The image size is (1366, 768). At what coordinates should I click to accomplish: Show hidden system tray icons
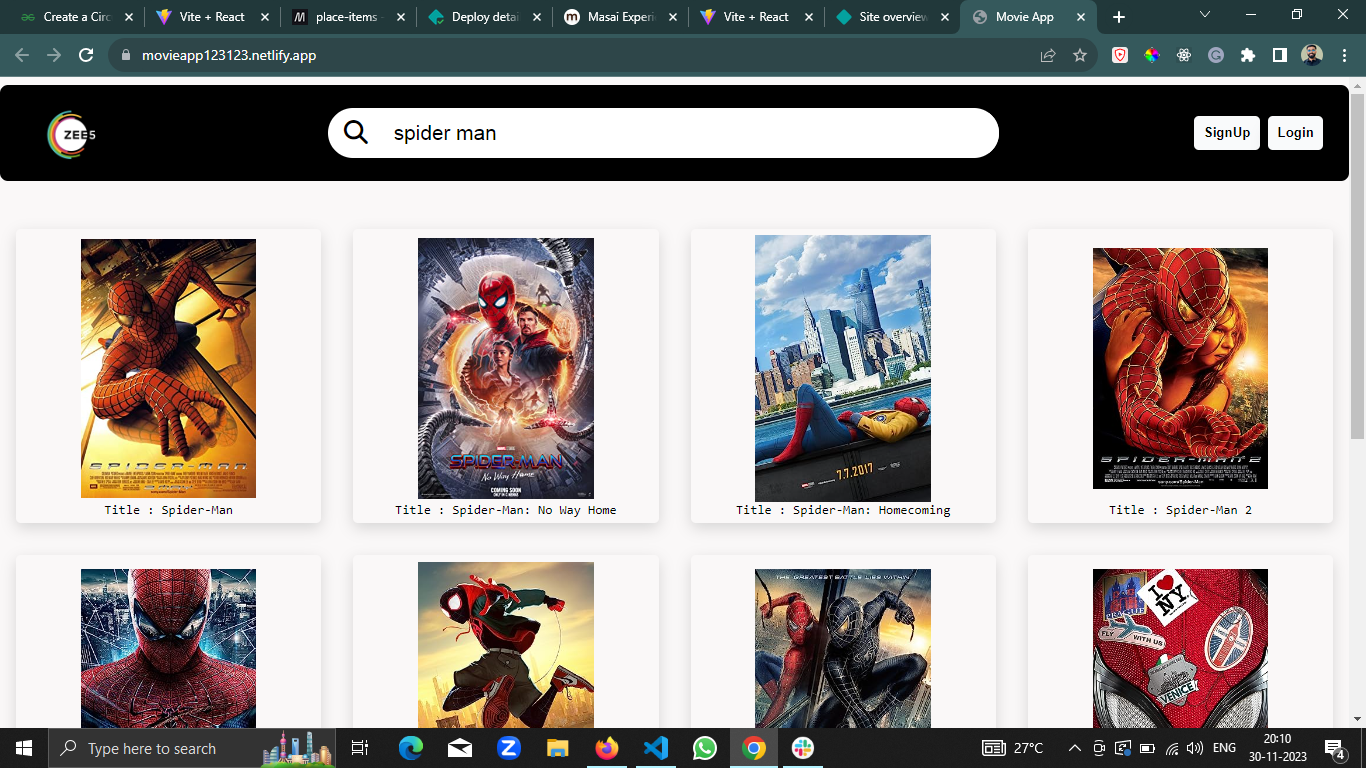point(1075,748)
